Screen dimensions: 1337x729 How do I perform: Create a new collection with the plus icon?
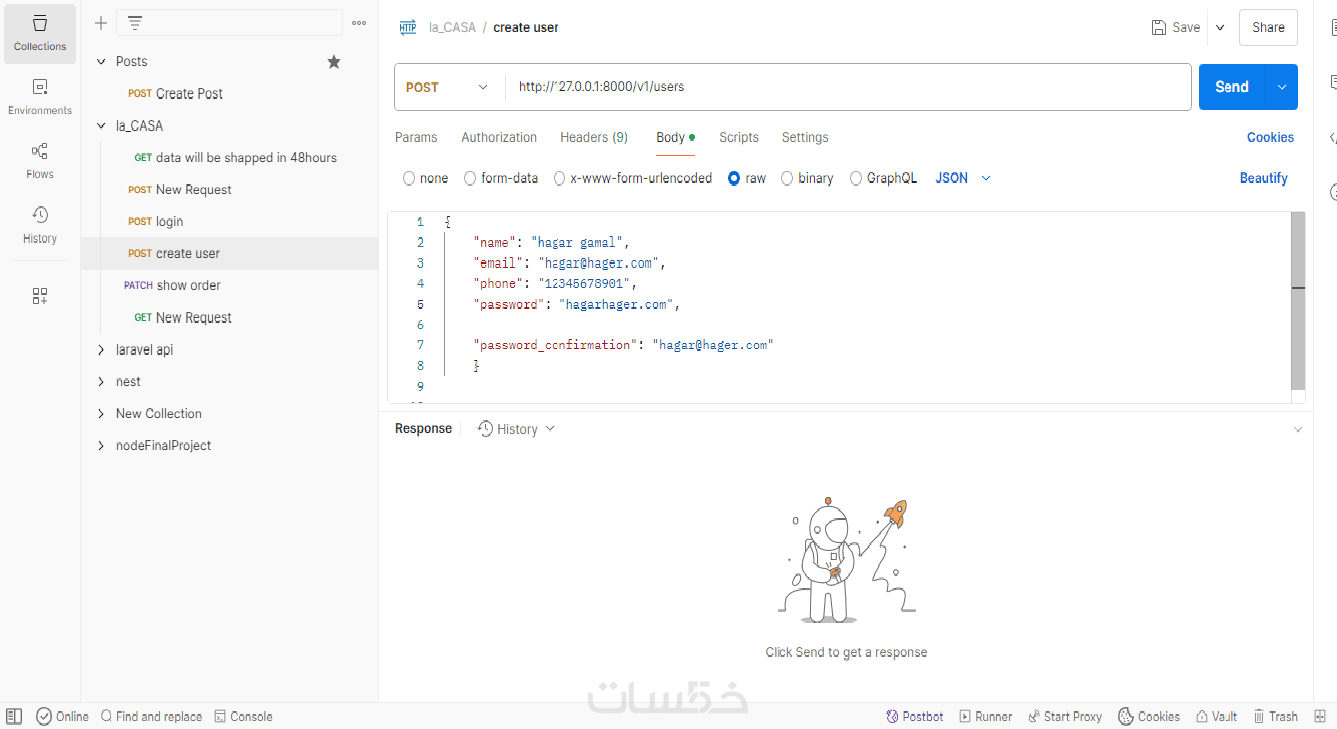coord(101,23)
